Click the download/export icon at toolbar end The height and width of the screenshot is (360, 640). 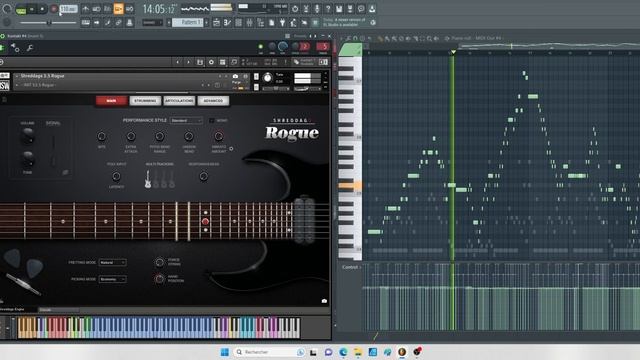372,9
